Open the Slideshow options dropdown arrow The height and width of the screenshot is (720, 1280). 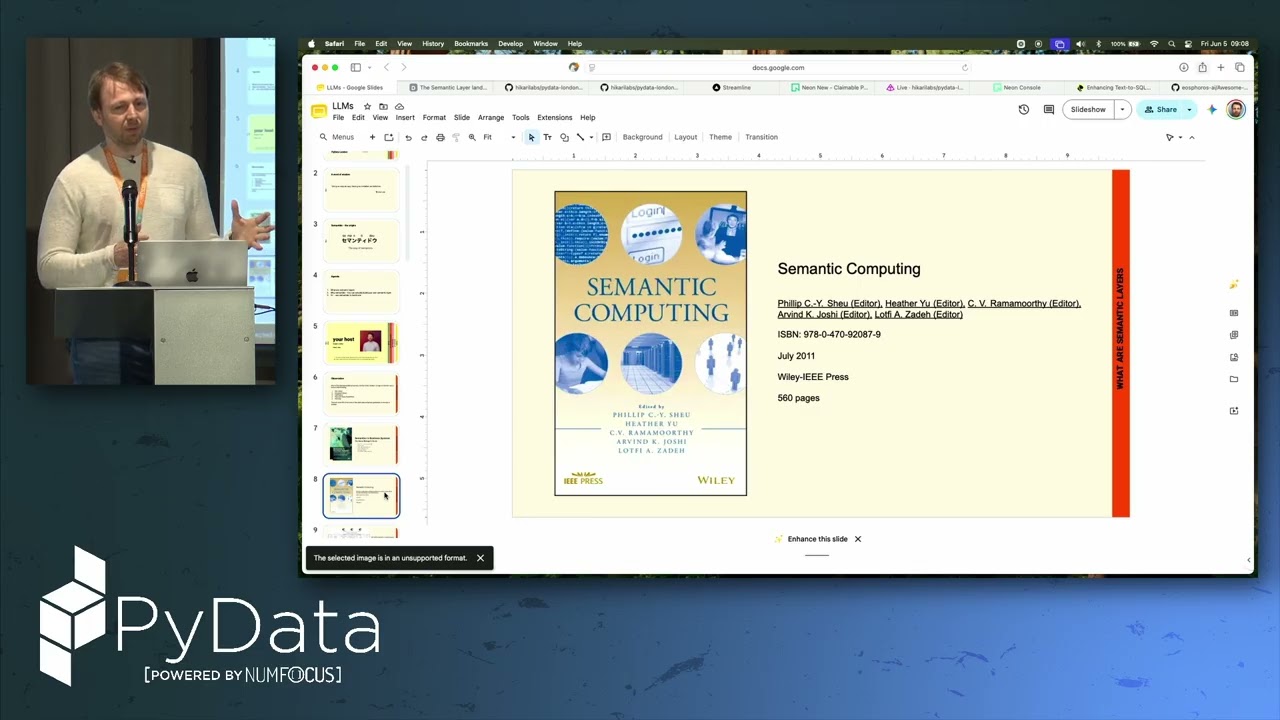[x=1122, y=109]
